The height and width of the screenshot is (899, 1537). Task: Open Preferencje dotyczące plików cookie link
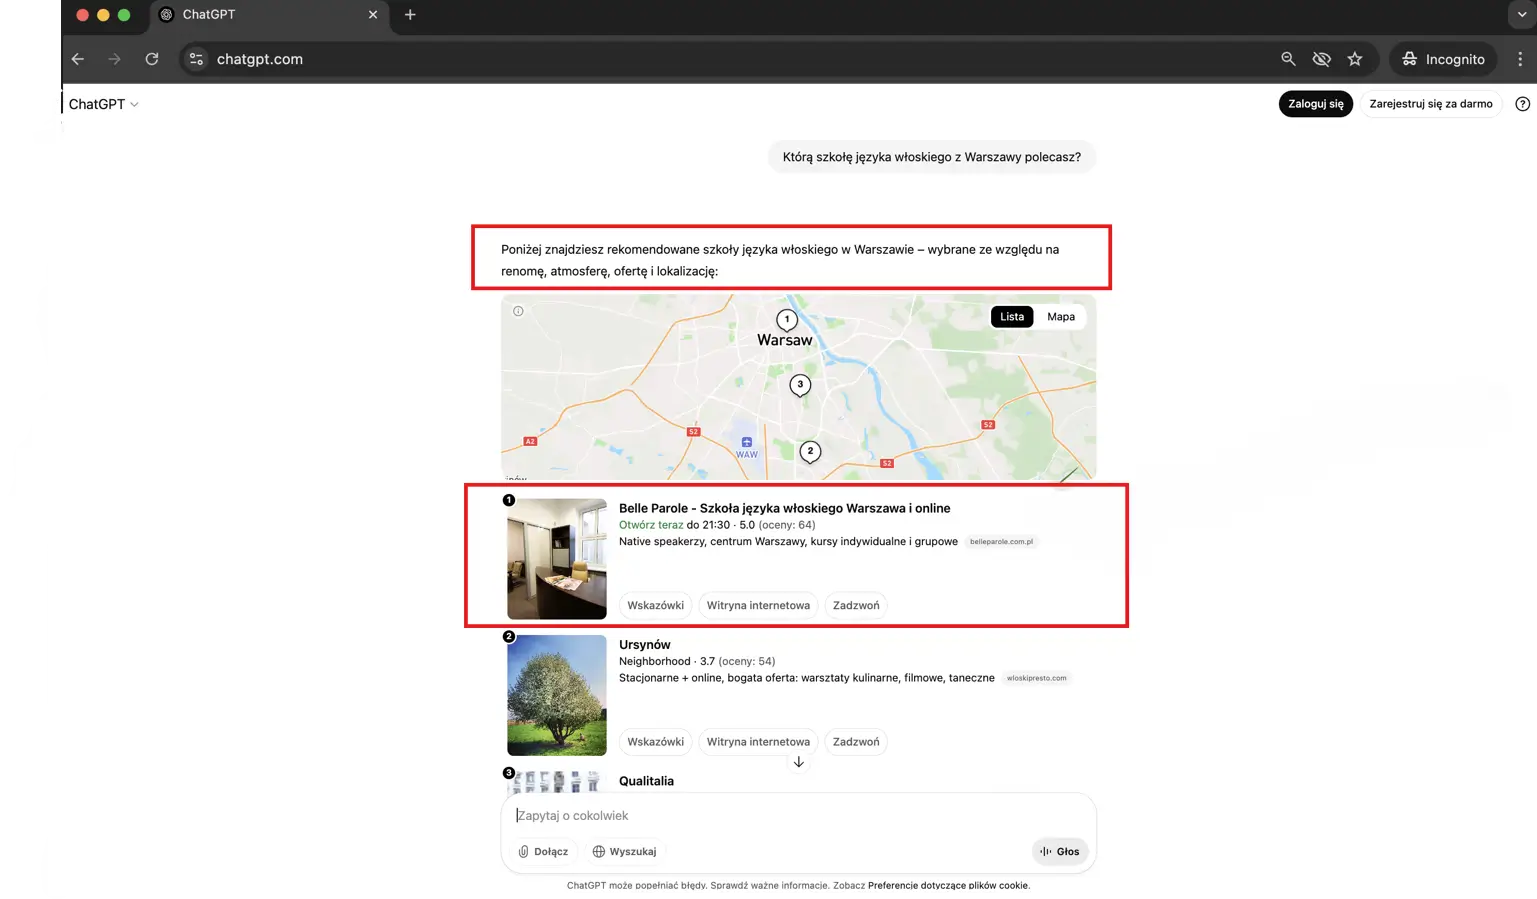[948, 886]
